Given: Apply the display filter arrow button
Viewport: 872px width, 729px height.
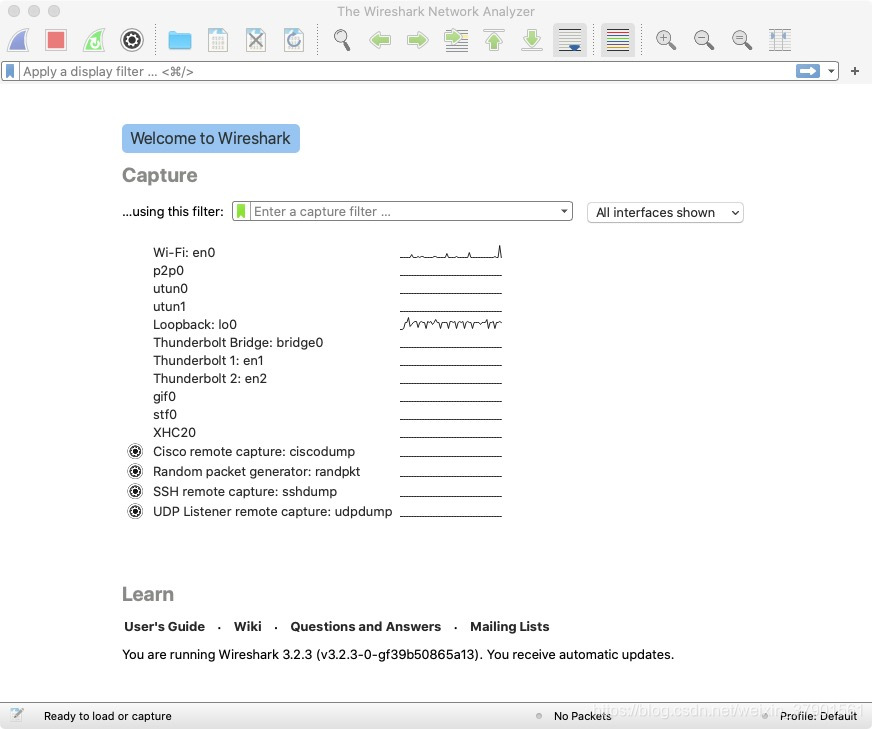Looking at the screenshot, I should (x=807, y=71).
